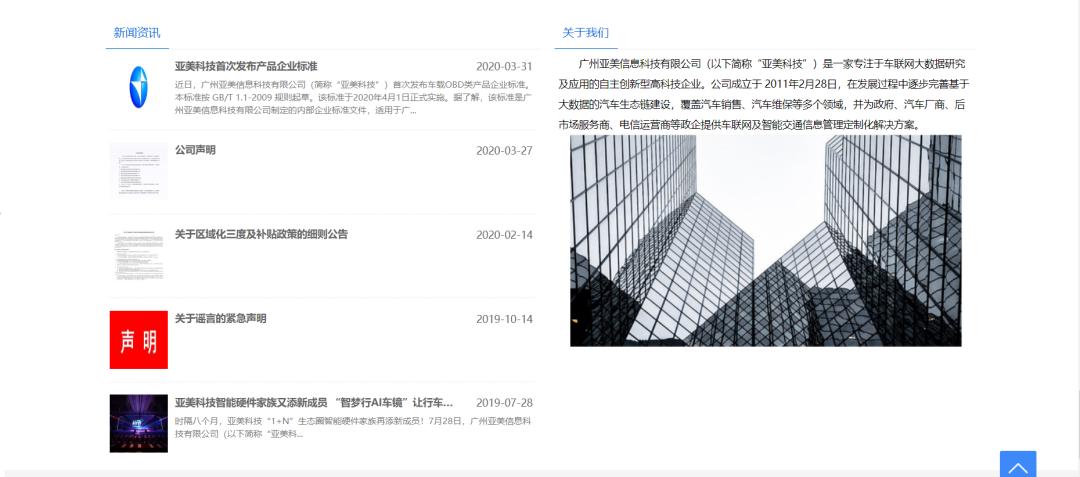This screenshot has height=477, width=1080.
Task: Click the blue star logo news thumbnail
Action: (138, 87)
